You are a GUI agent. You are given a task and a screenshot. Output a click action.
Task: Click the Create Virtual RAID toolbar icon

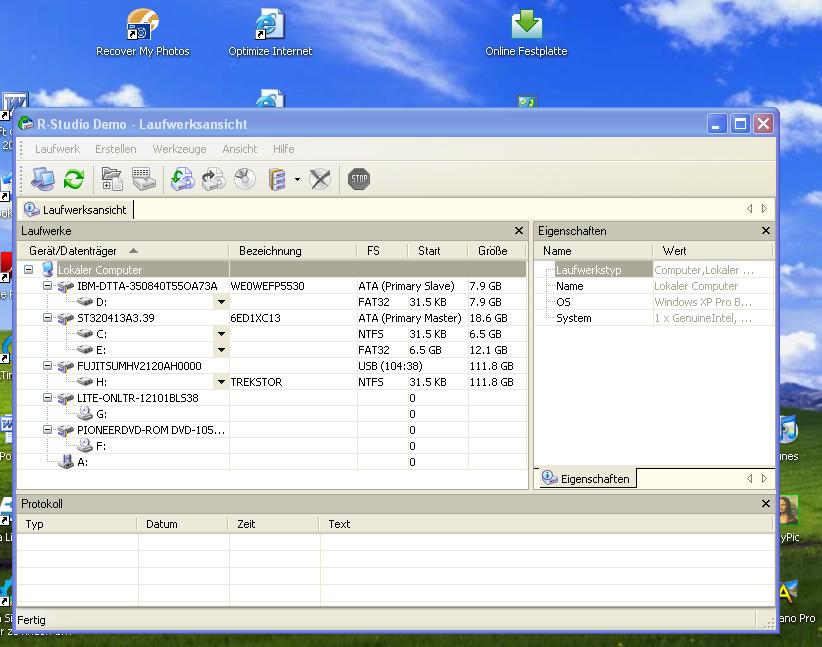tap(277, 179)
